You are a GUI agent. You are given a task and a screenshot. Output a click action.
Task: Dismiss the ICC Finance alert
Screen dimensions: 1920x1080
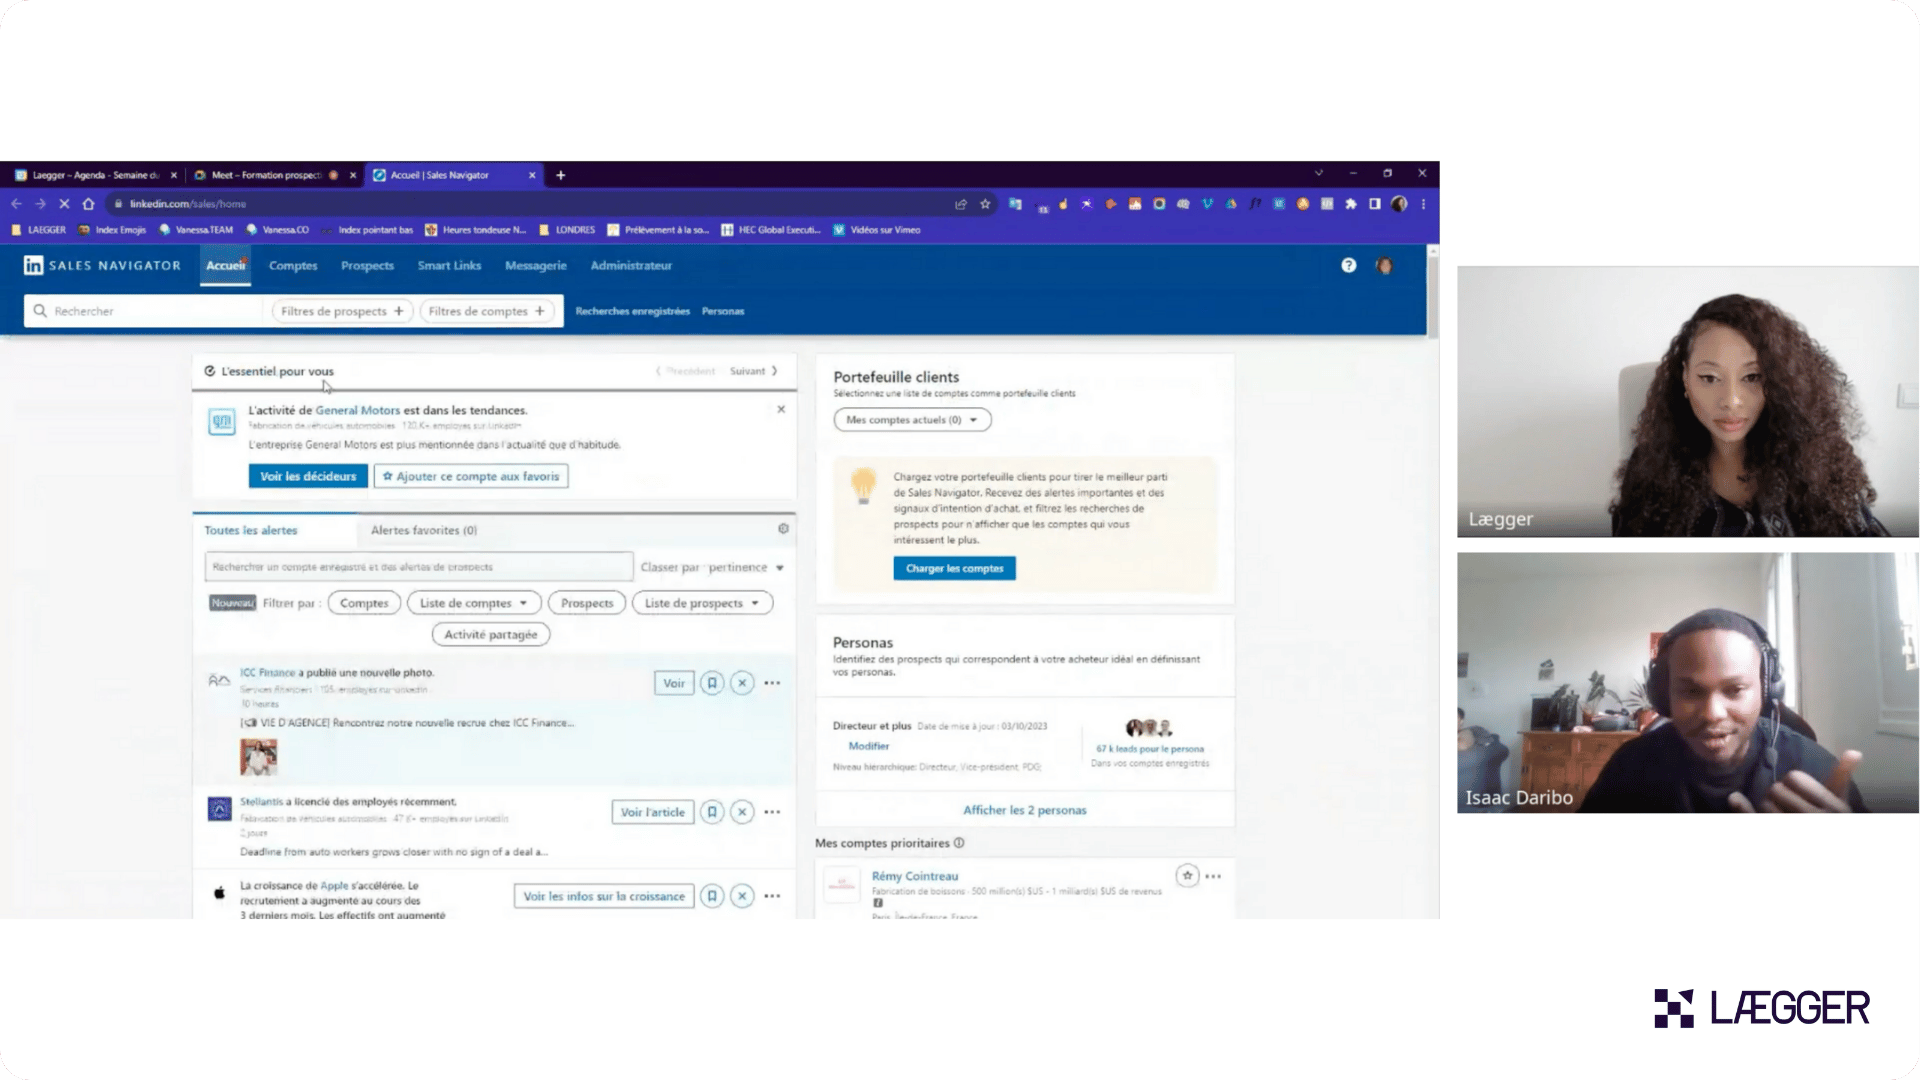tap(742, 683)
